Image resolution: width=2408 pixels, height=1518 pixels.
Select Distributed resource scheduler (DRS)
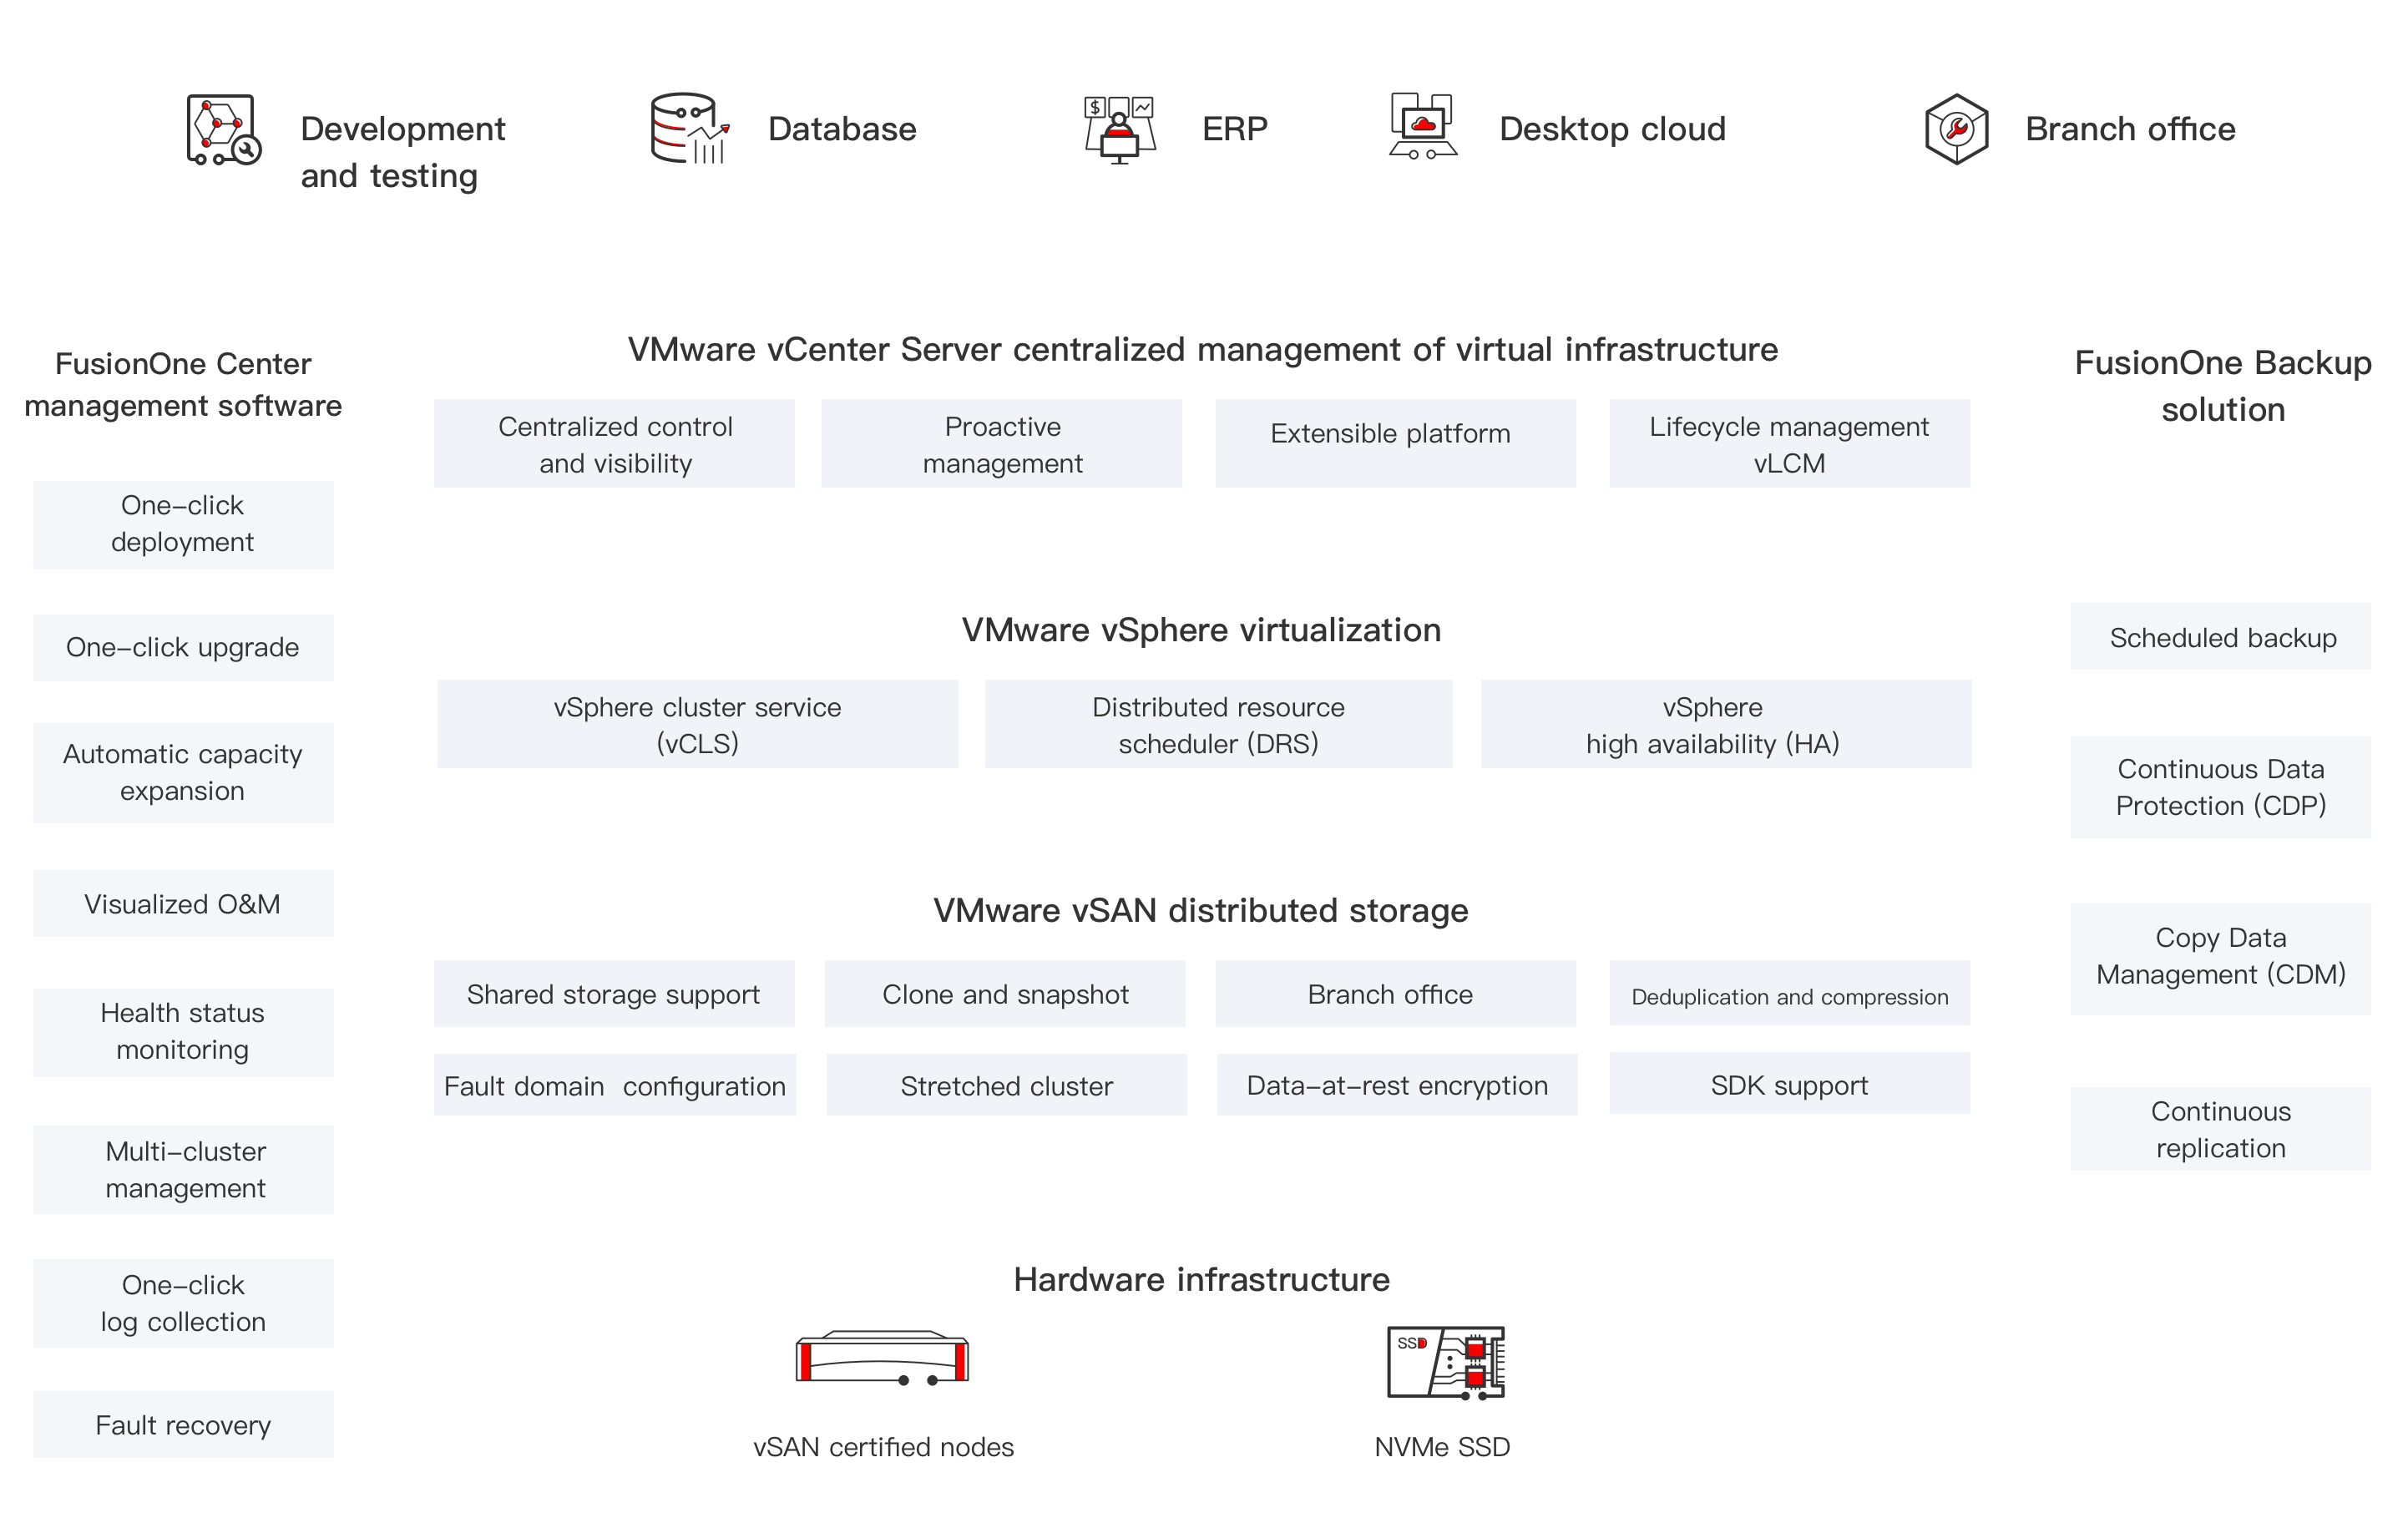pos(1218,724)
